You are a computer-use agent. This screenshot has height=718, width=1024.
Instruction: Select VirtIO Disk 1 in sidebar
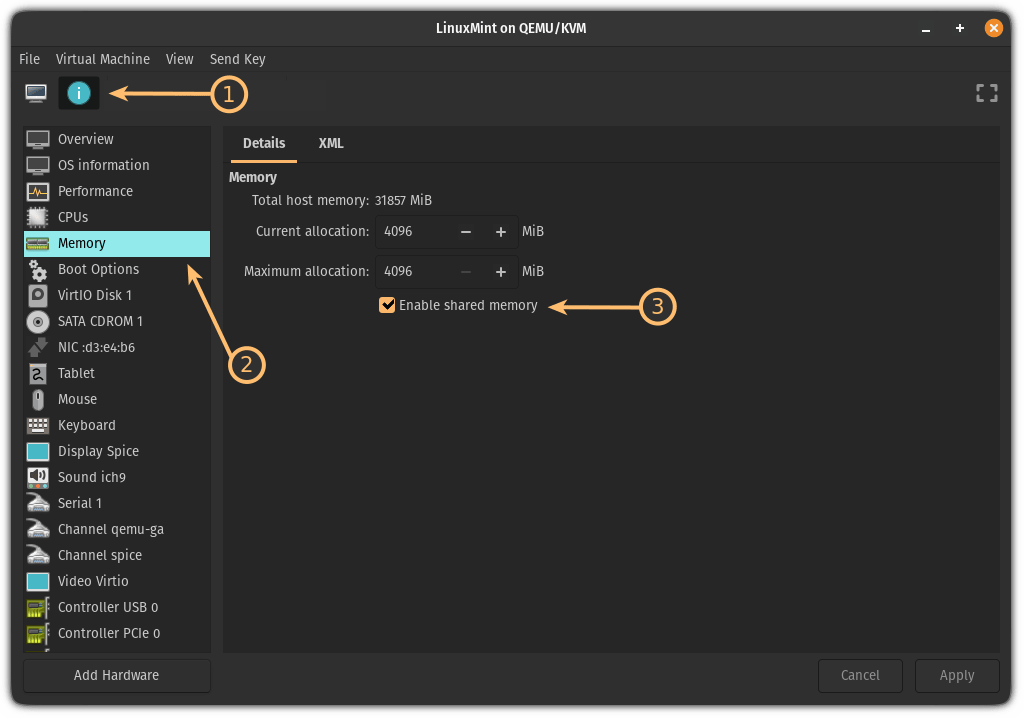(94, 295)
